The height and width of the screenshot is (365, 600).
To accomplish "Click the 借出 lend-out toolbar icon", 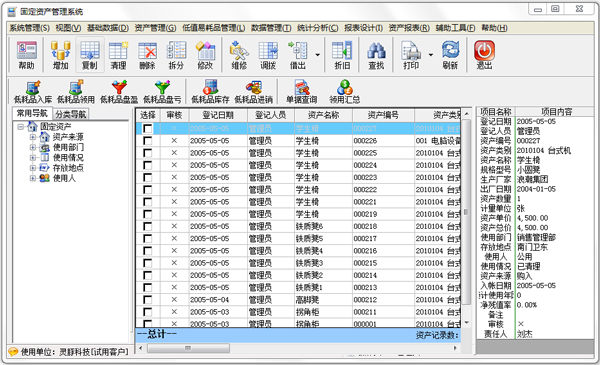I will click(297, 55).
